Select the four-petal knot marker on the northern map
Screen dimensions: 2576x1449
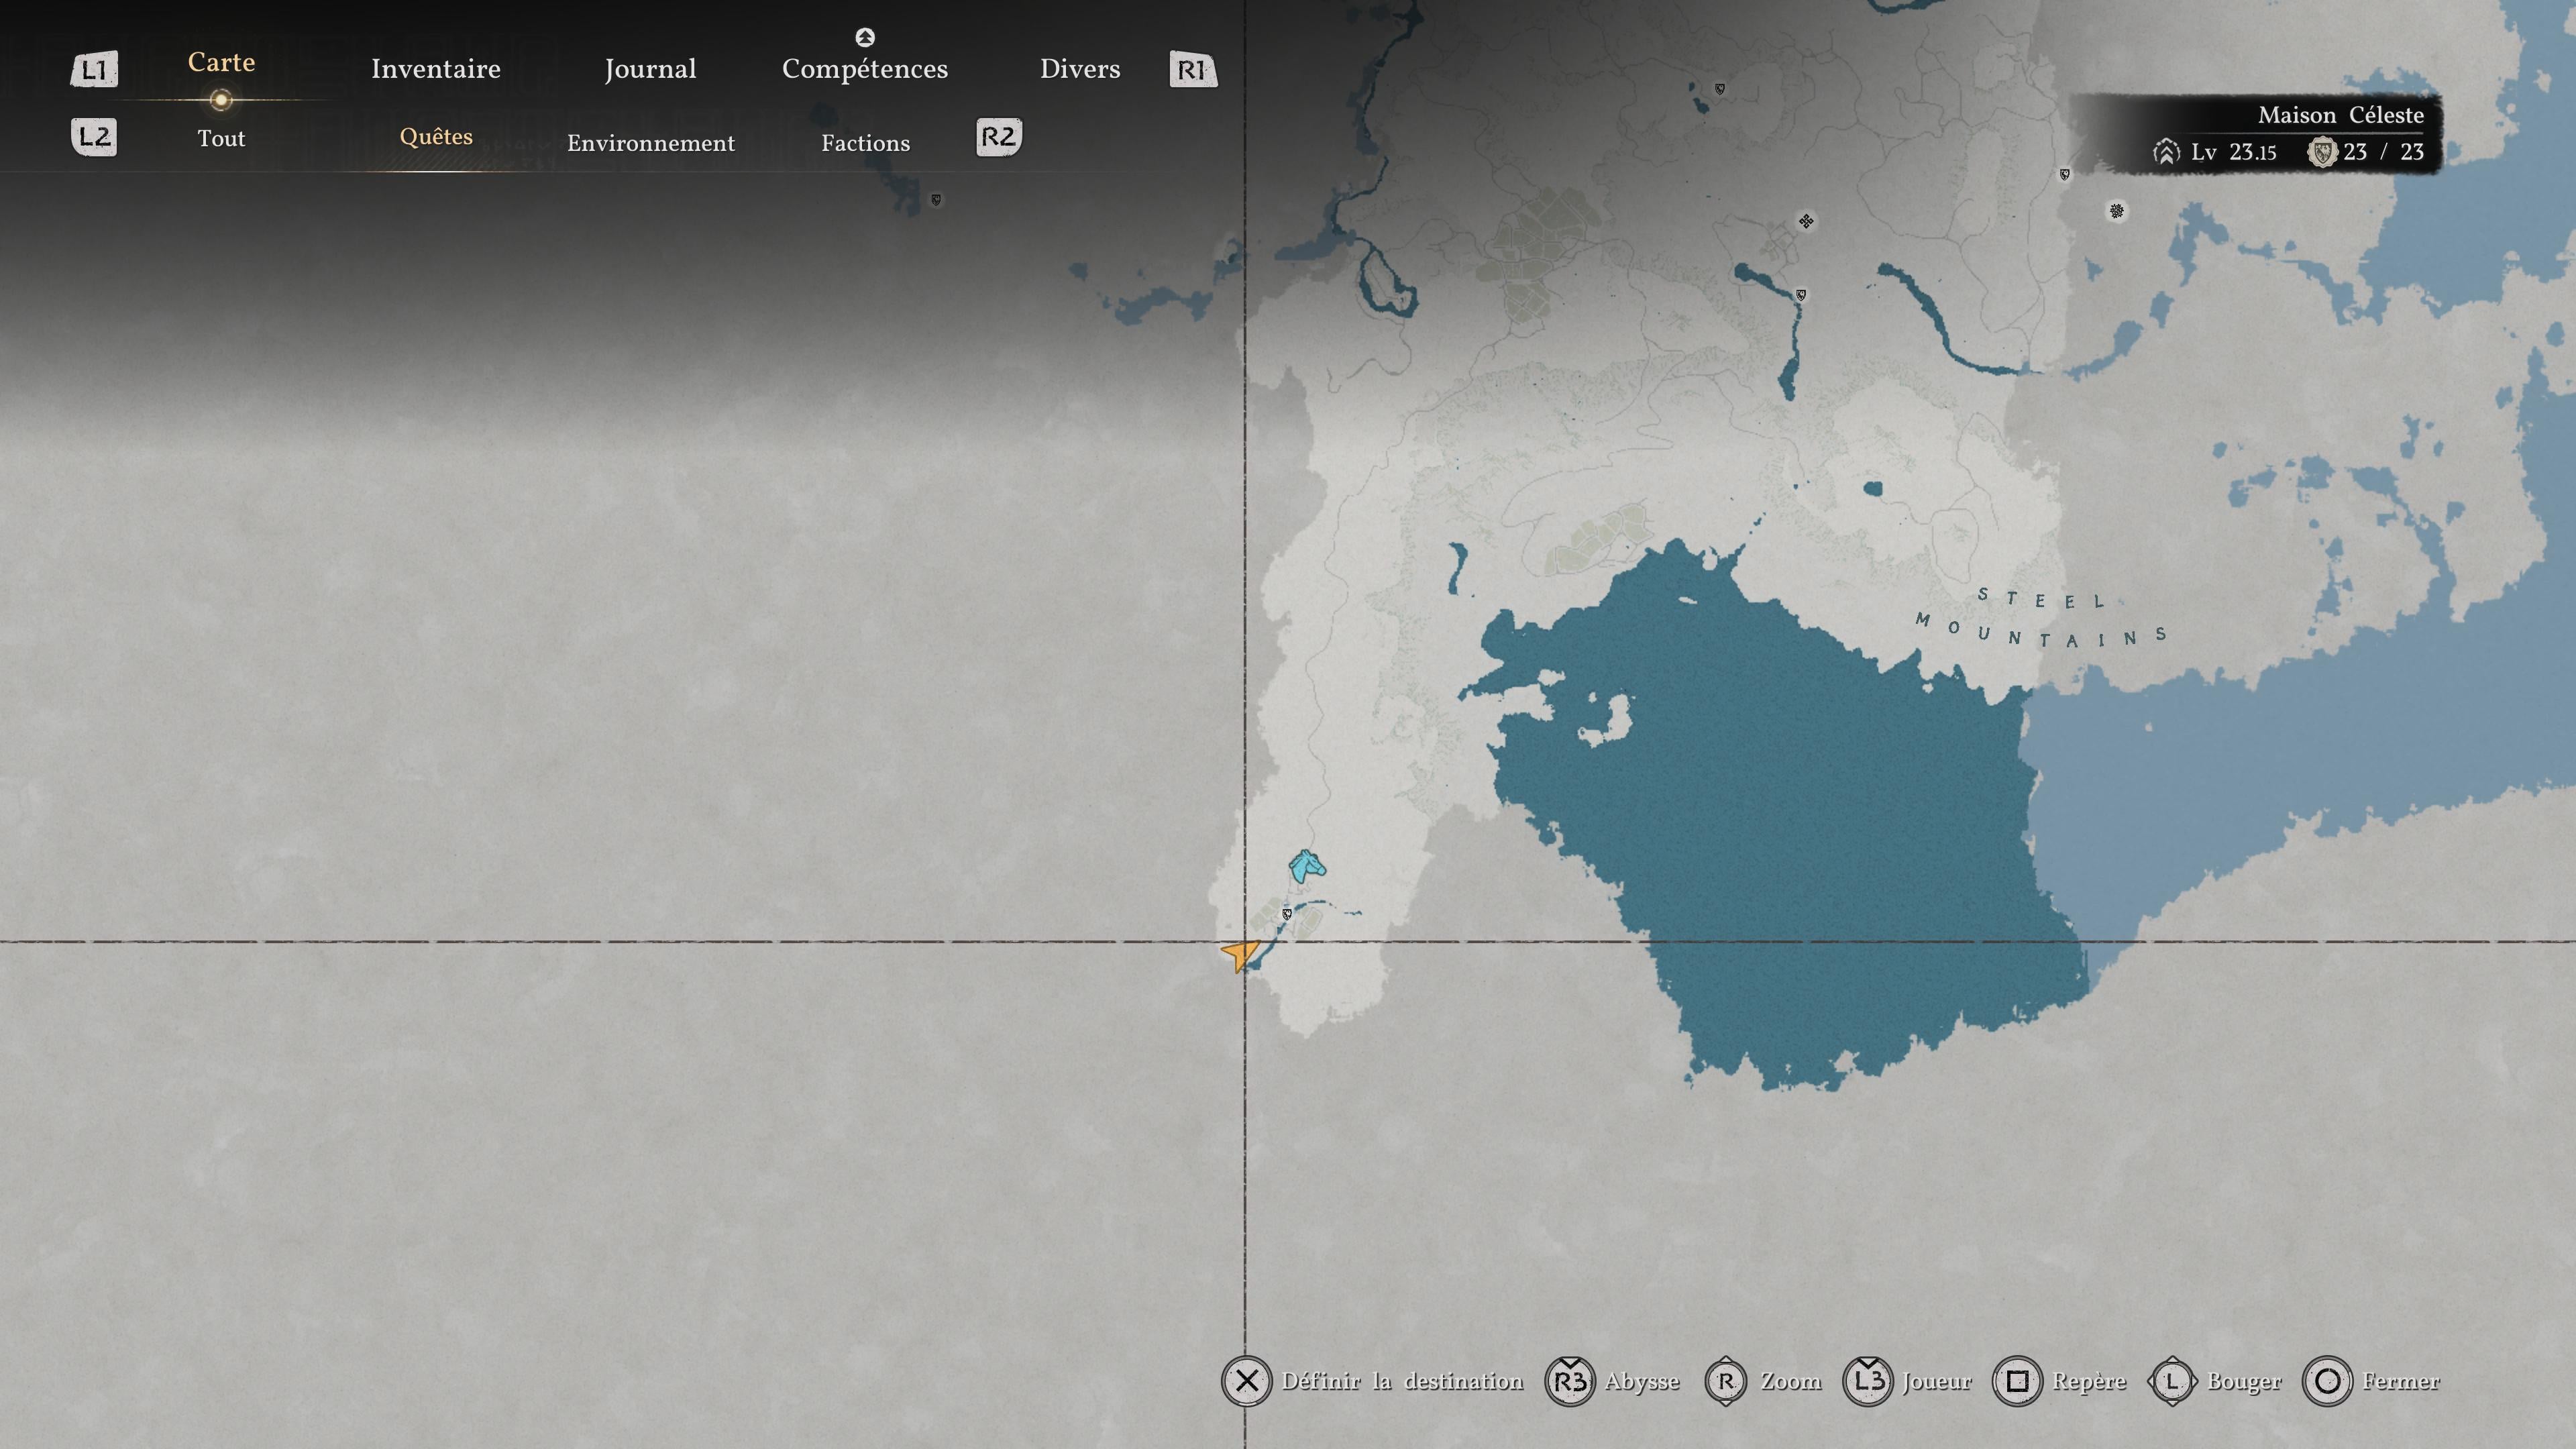pos(1806,221)
